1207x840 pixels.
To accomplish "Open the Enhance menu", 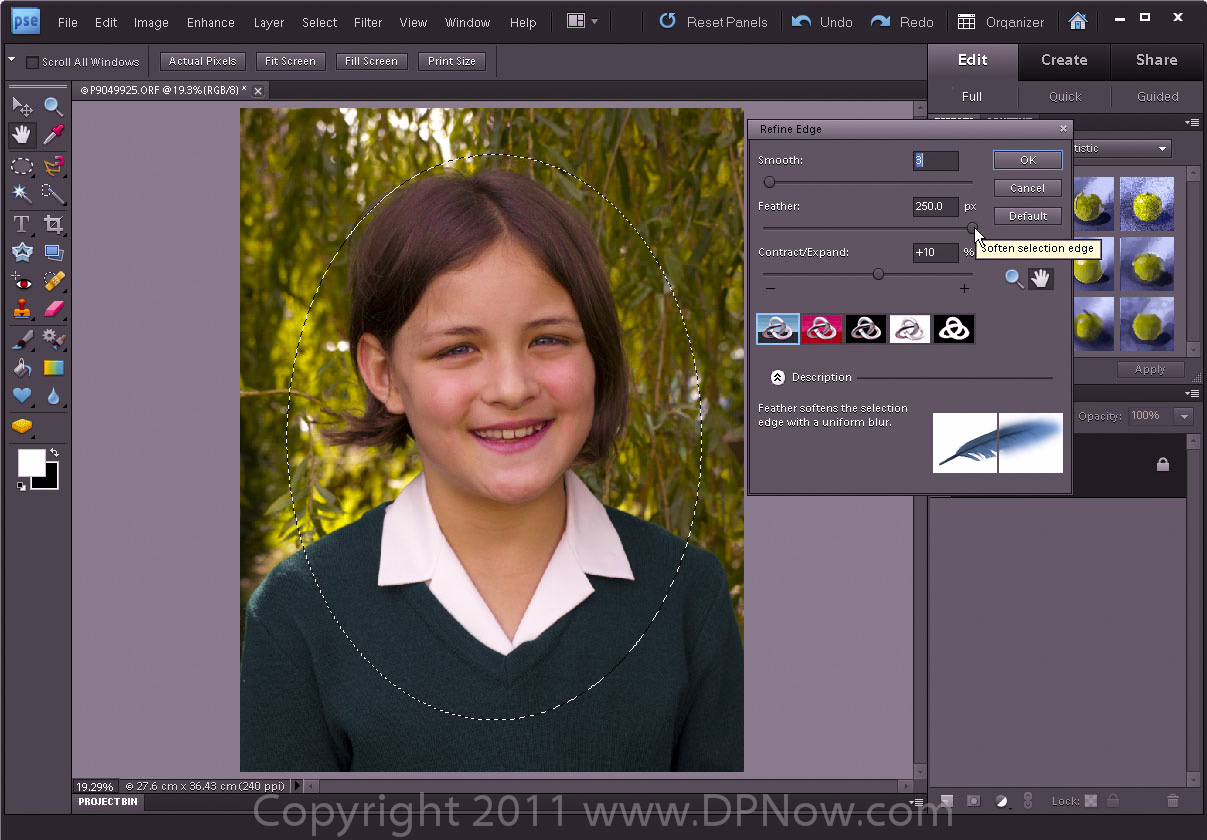I will (211, 22).
